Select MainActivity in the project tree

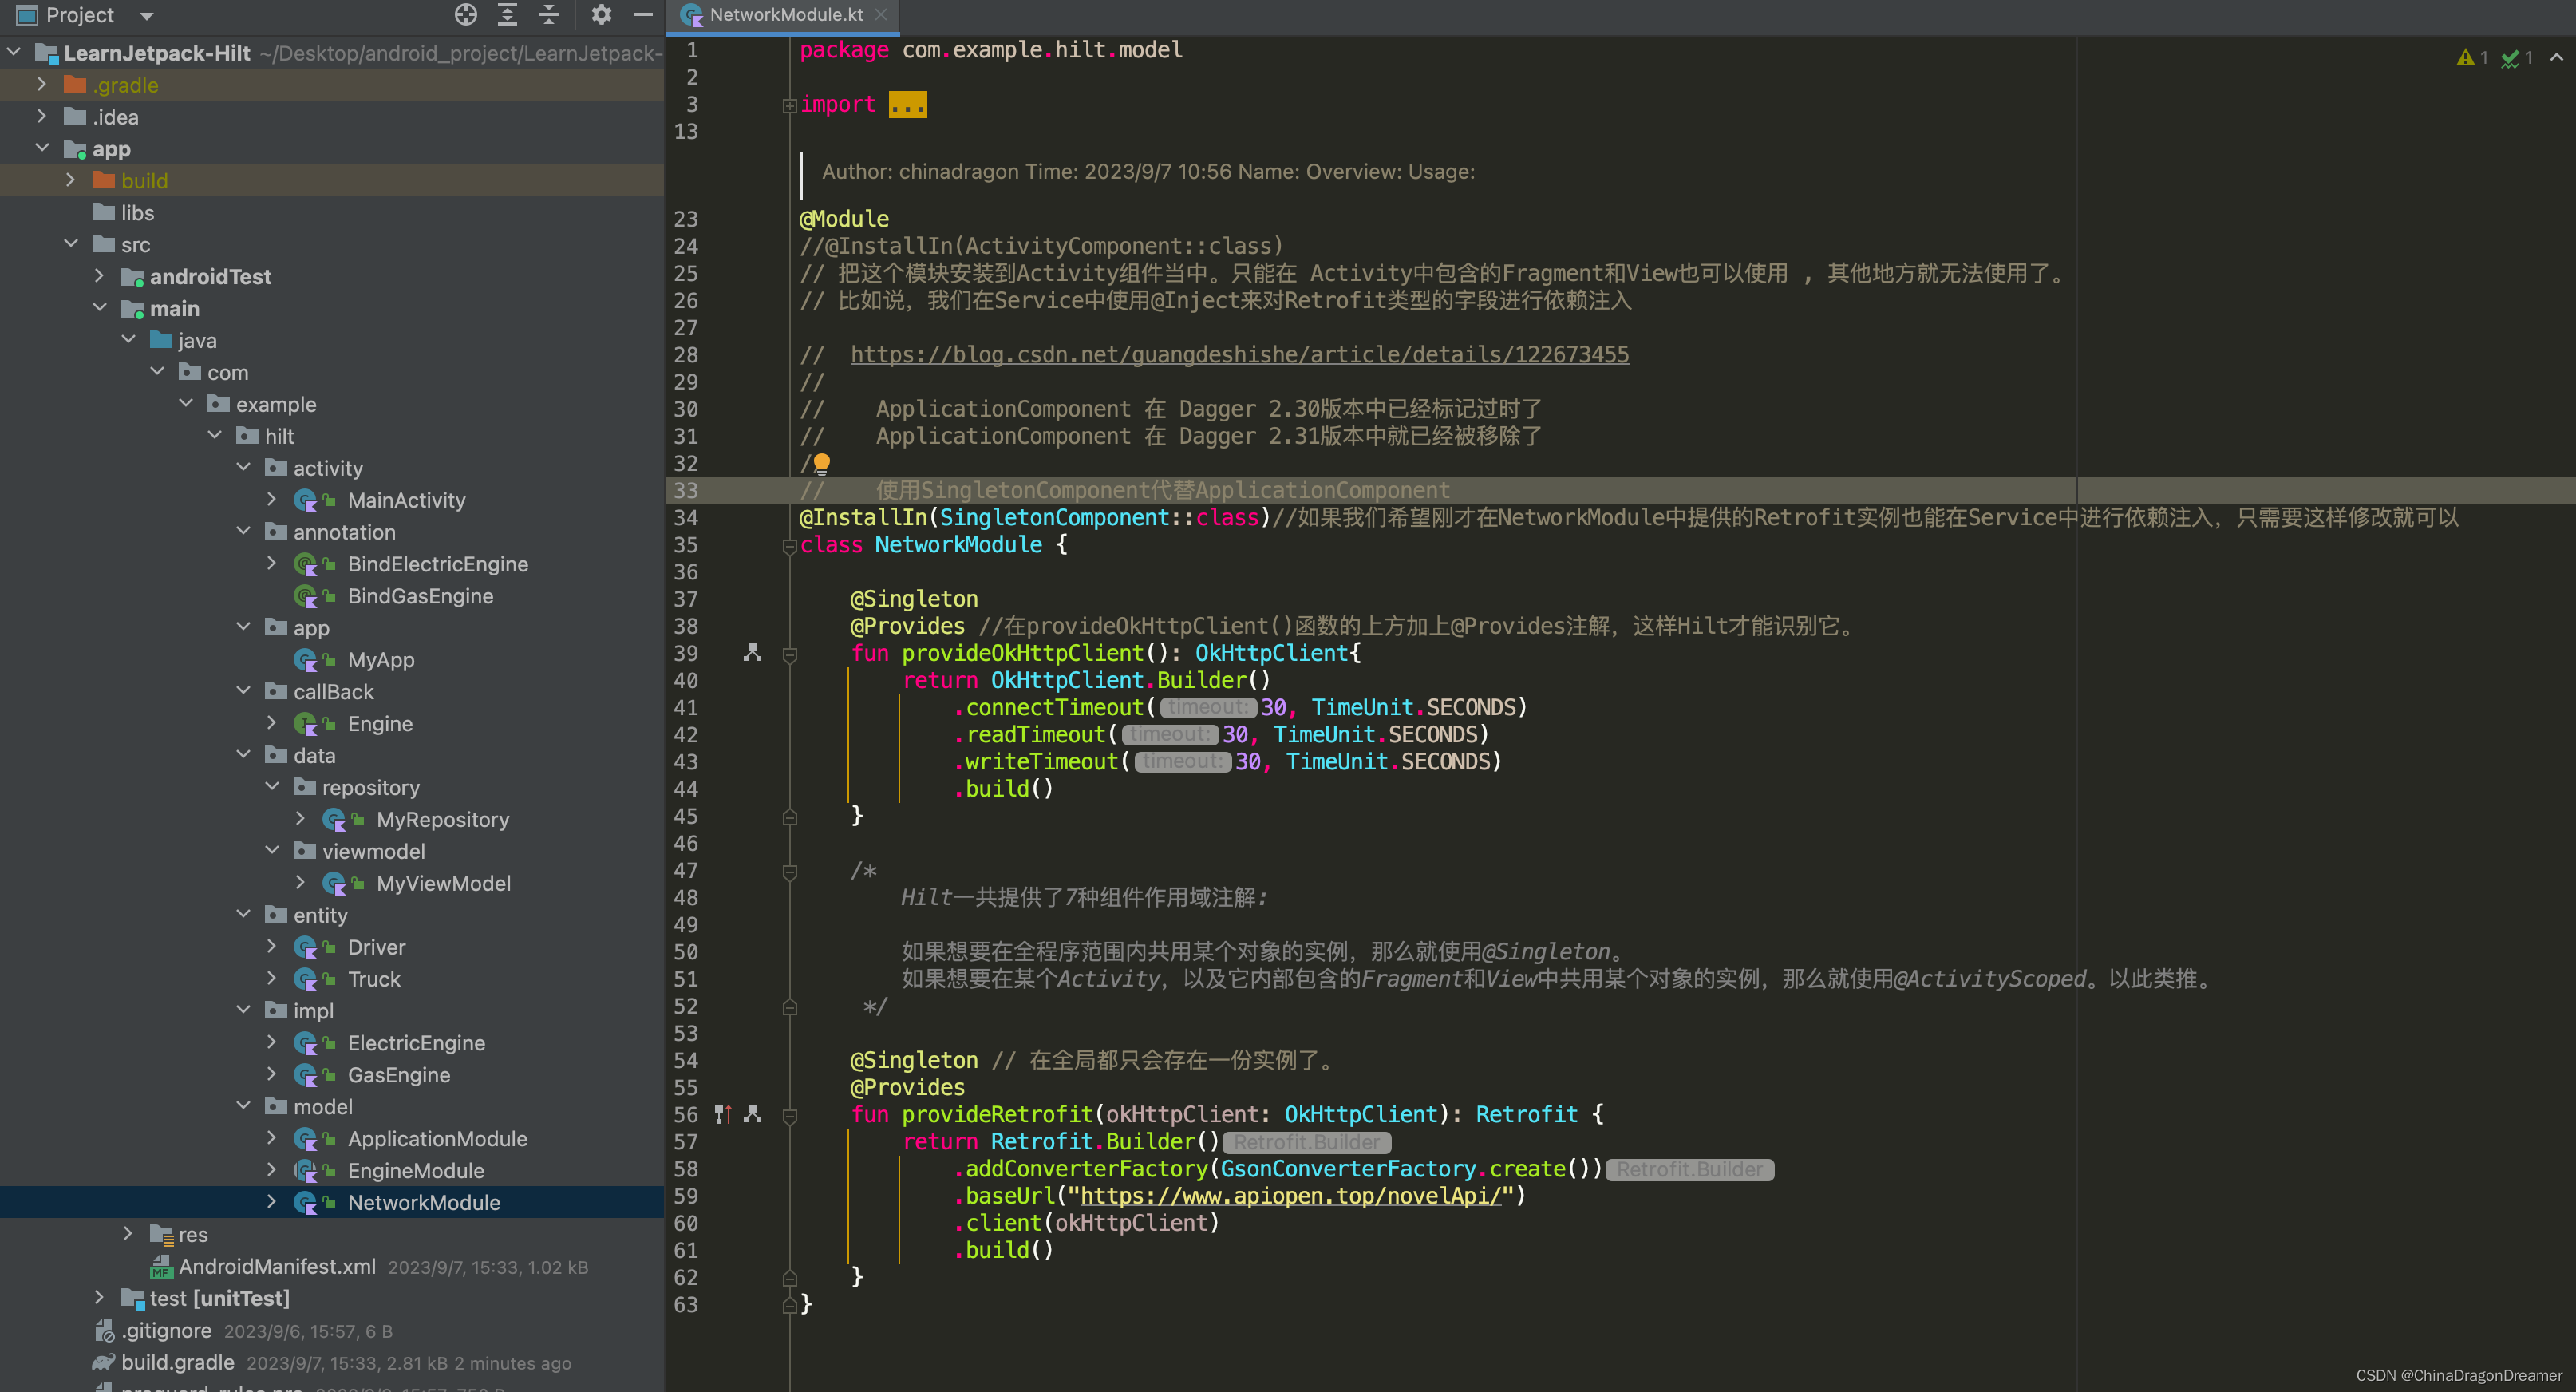coord(406,500)
